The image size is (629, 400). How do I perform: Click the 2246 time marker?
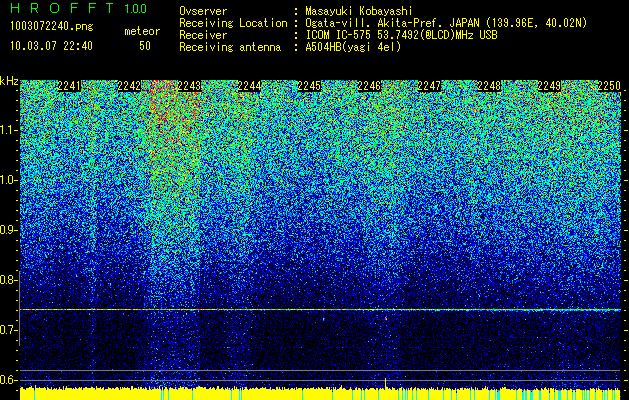click(x=369, y=86)
